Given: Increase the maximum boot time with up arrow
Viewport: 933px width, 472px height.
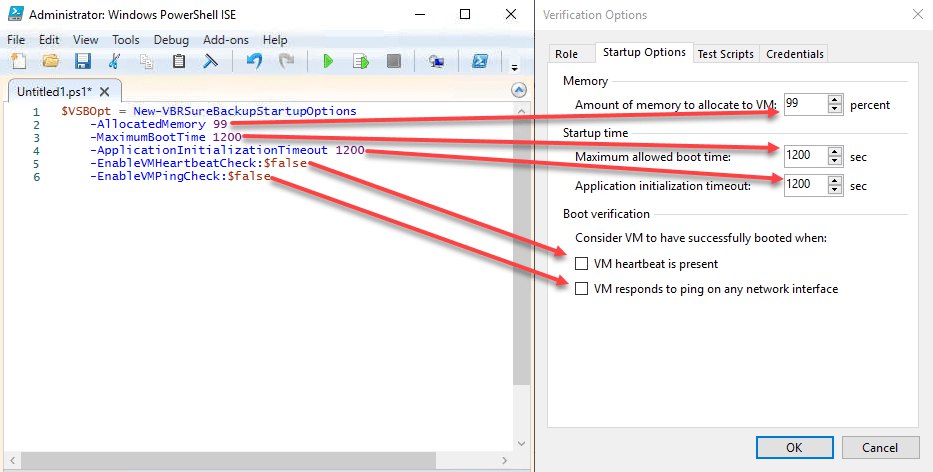Looking at the screenshot, I should [x=835, y=151].
